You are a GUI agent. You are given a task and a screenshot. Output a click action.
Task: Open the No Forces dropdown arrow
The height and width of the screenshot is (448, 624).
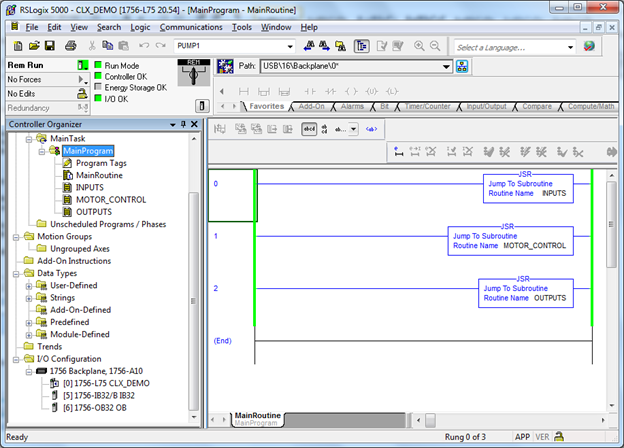(x=83, y=80)
